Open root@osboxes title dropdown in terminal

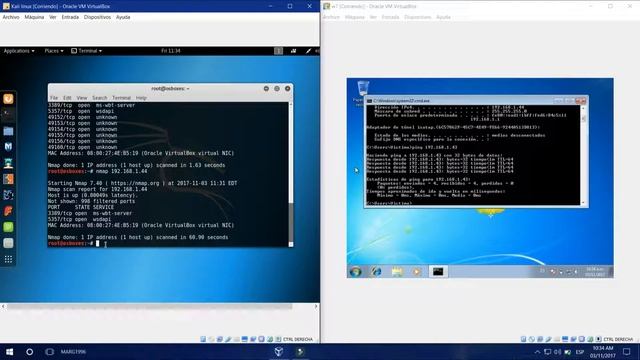pyautogui.click(x=170, y=89)
